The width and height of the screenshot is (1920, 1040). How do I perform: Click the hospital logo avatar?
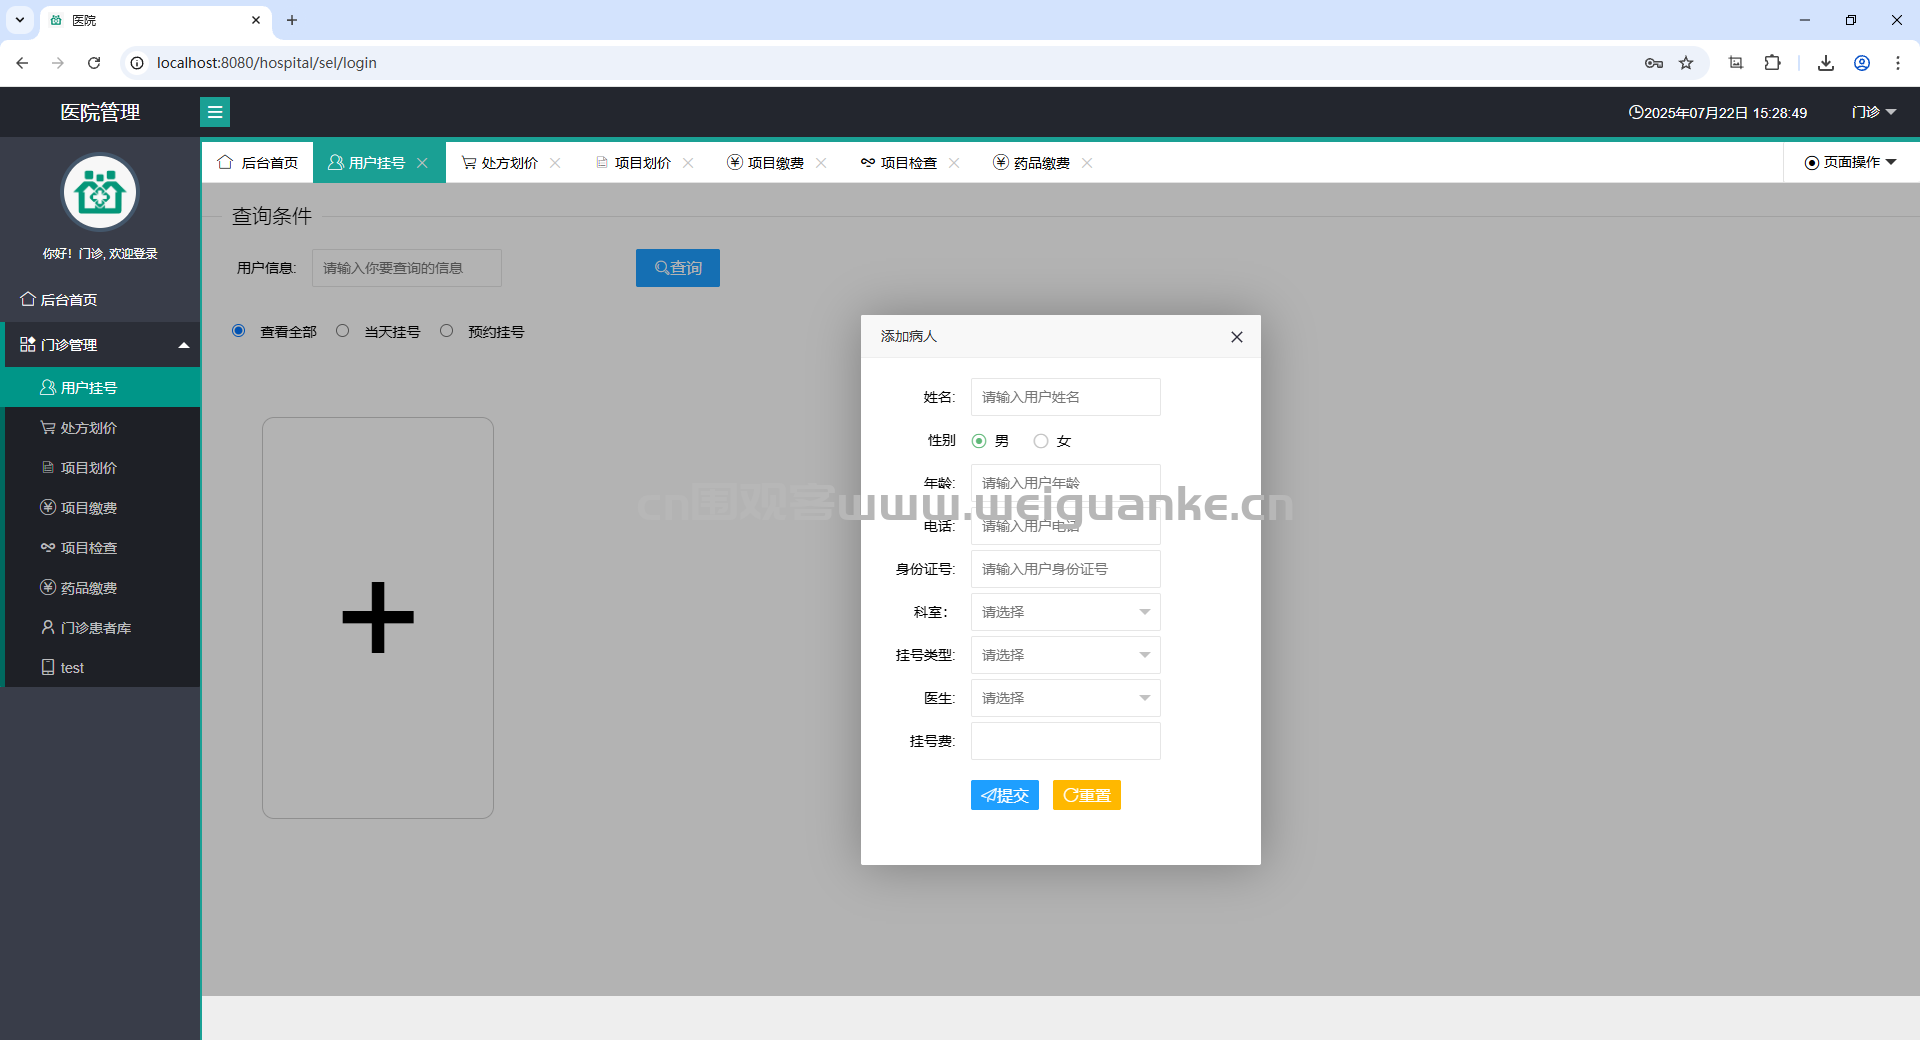click(100, 192)
